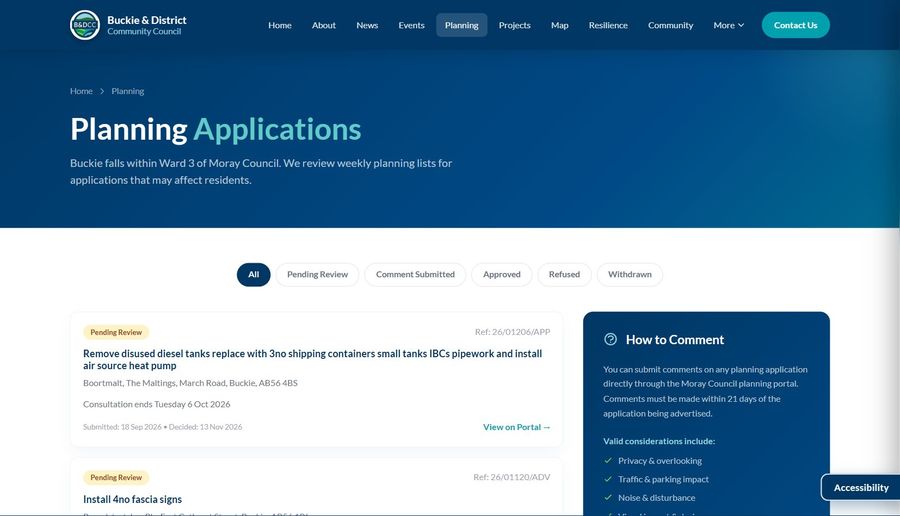Click Pending Review badge on Ref 26/01206/APP
This screenshot has height=516, width=900.
116,332
